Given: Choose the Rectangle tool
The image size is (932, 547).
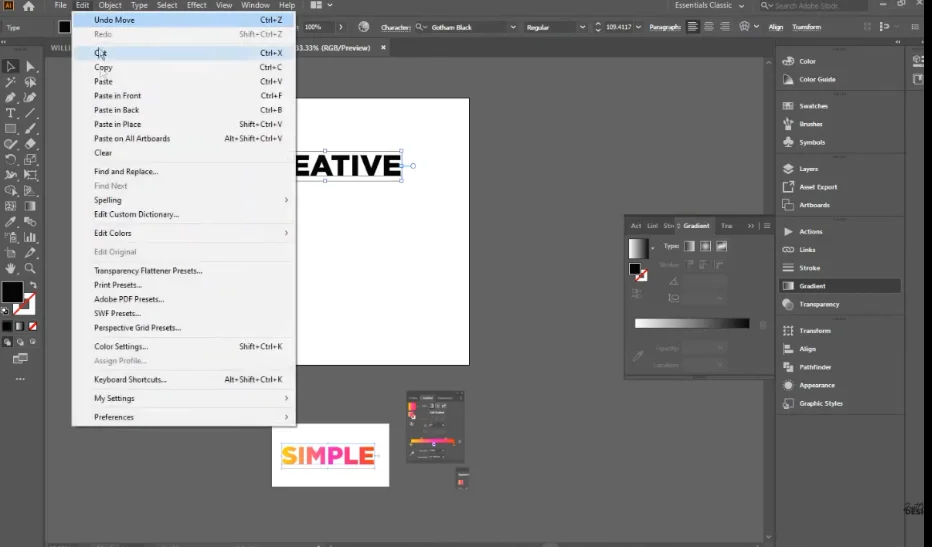Looking at the screenshot, I should point(10,128).
